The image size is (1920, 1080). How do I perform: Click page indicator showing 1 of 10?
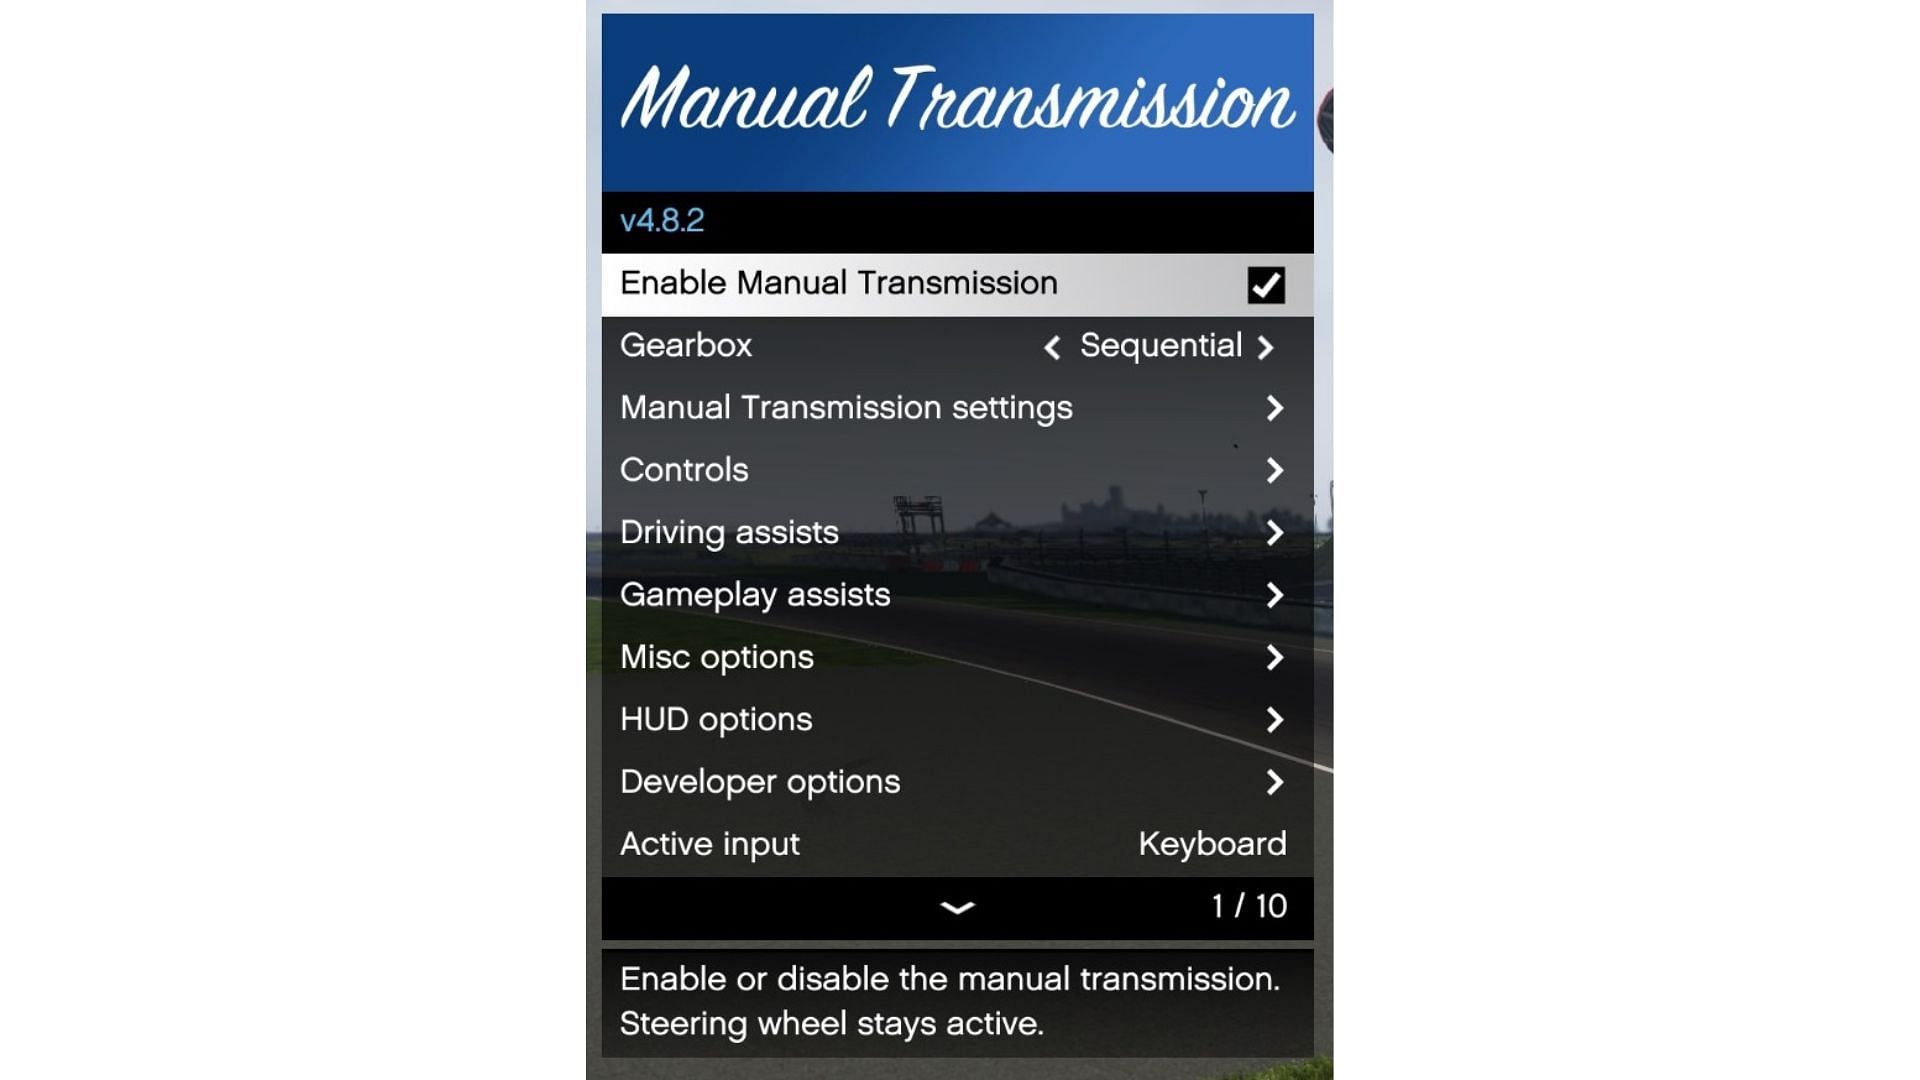tap(1247, 906)
